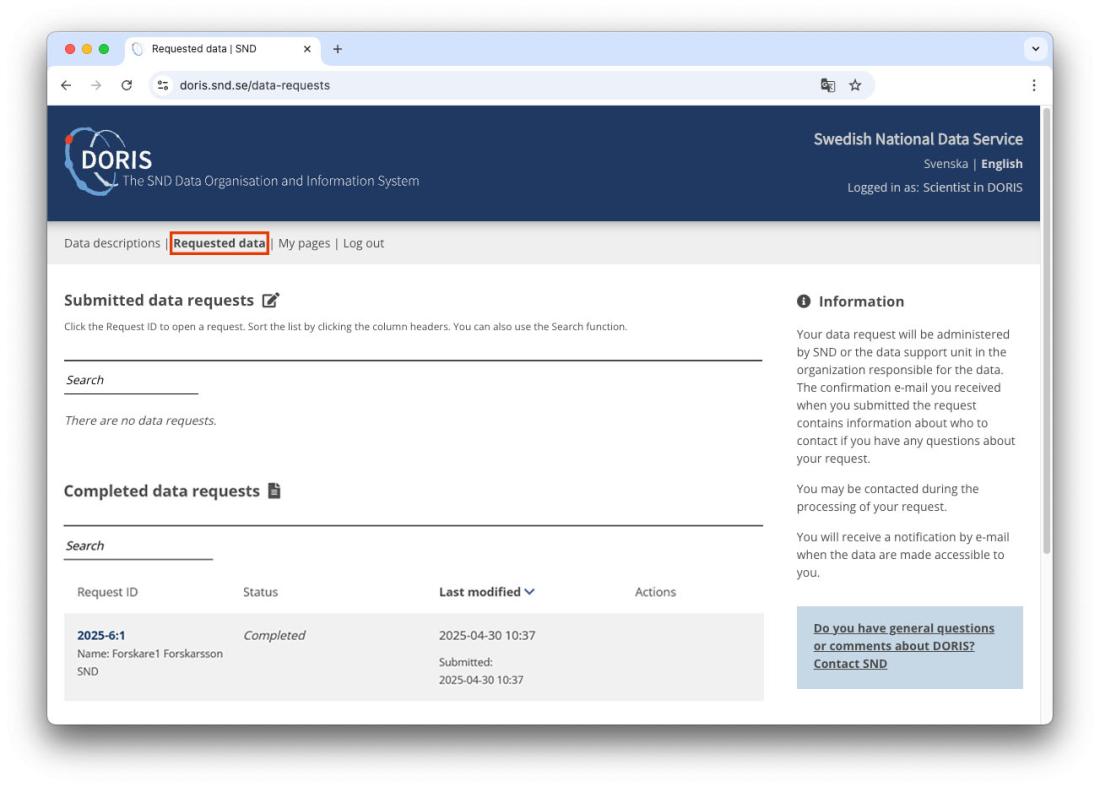The width and height of the screenshot is (1100, 787).
Task: Click the address bar URL
Action: pos(254,85)
